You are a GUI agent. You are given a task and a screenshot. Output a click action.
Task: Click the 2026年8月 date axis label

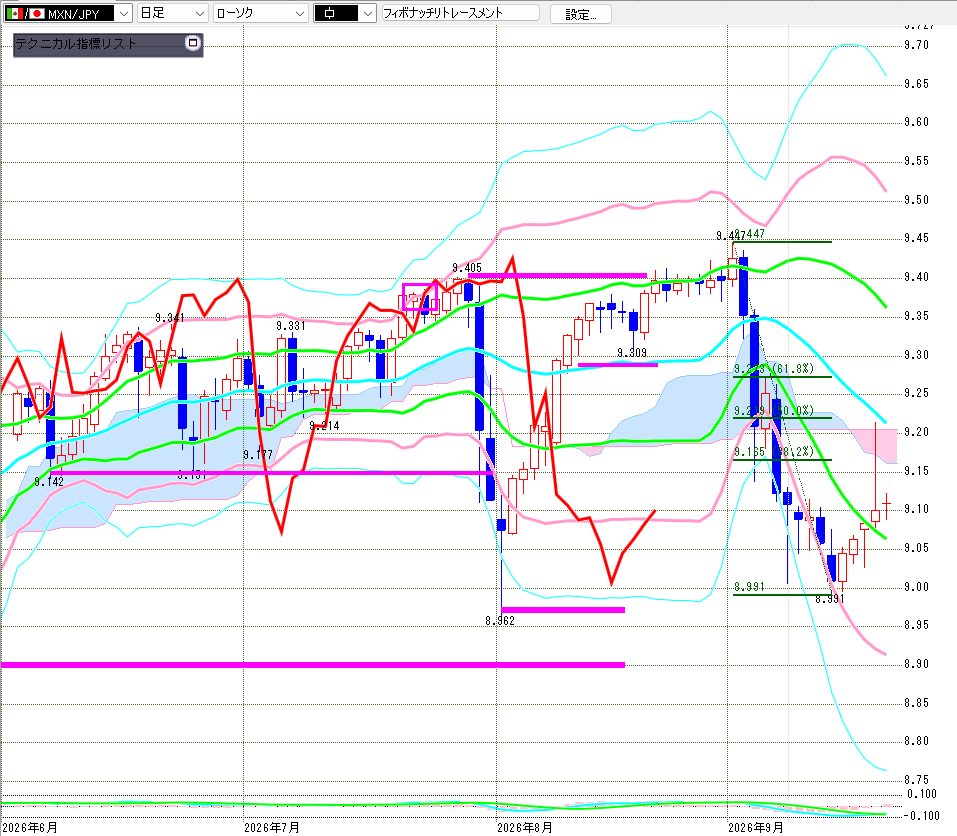point(525,828)
